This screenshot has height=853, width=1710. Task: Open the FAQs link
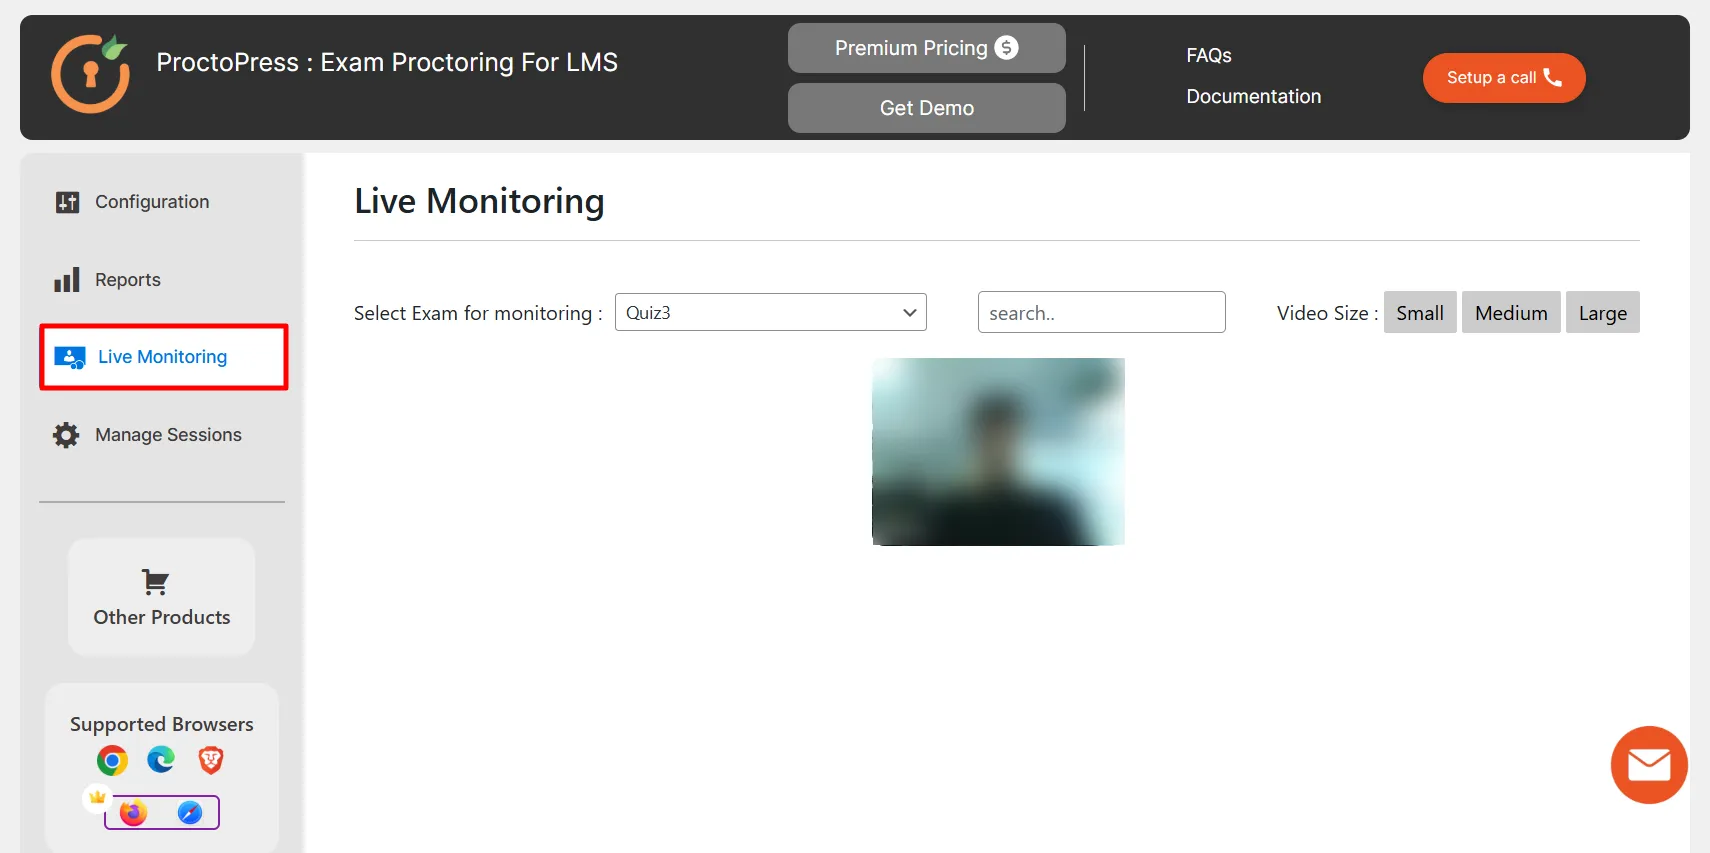(1209, 56)
